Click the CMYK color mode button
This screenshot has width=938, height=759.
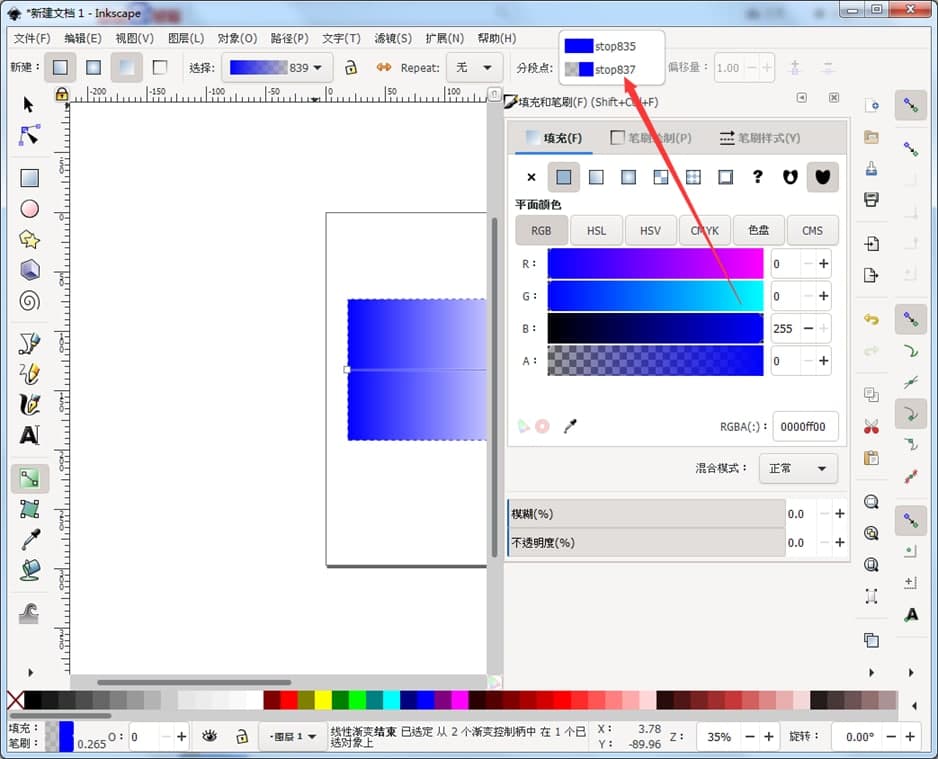(x=705, y=230)
